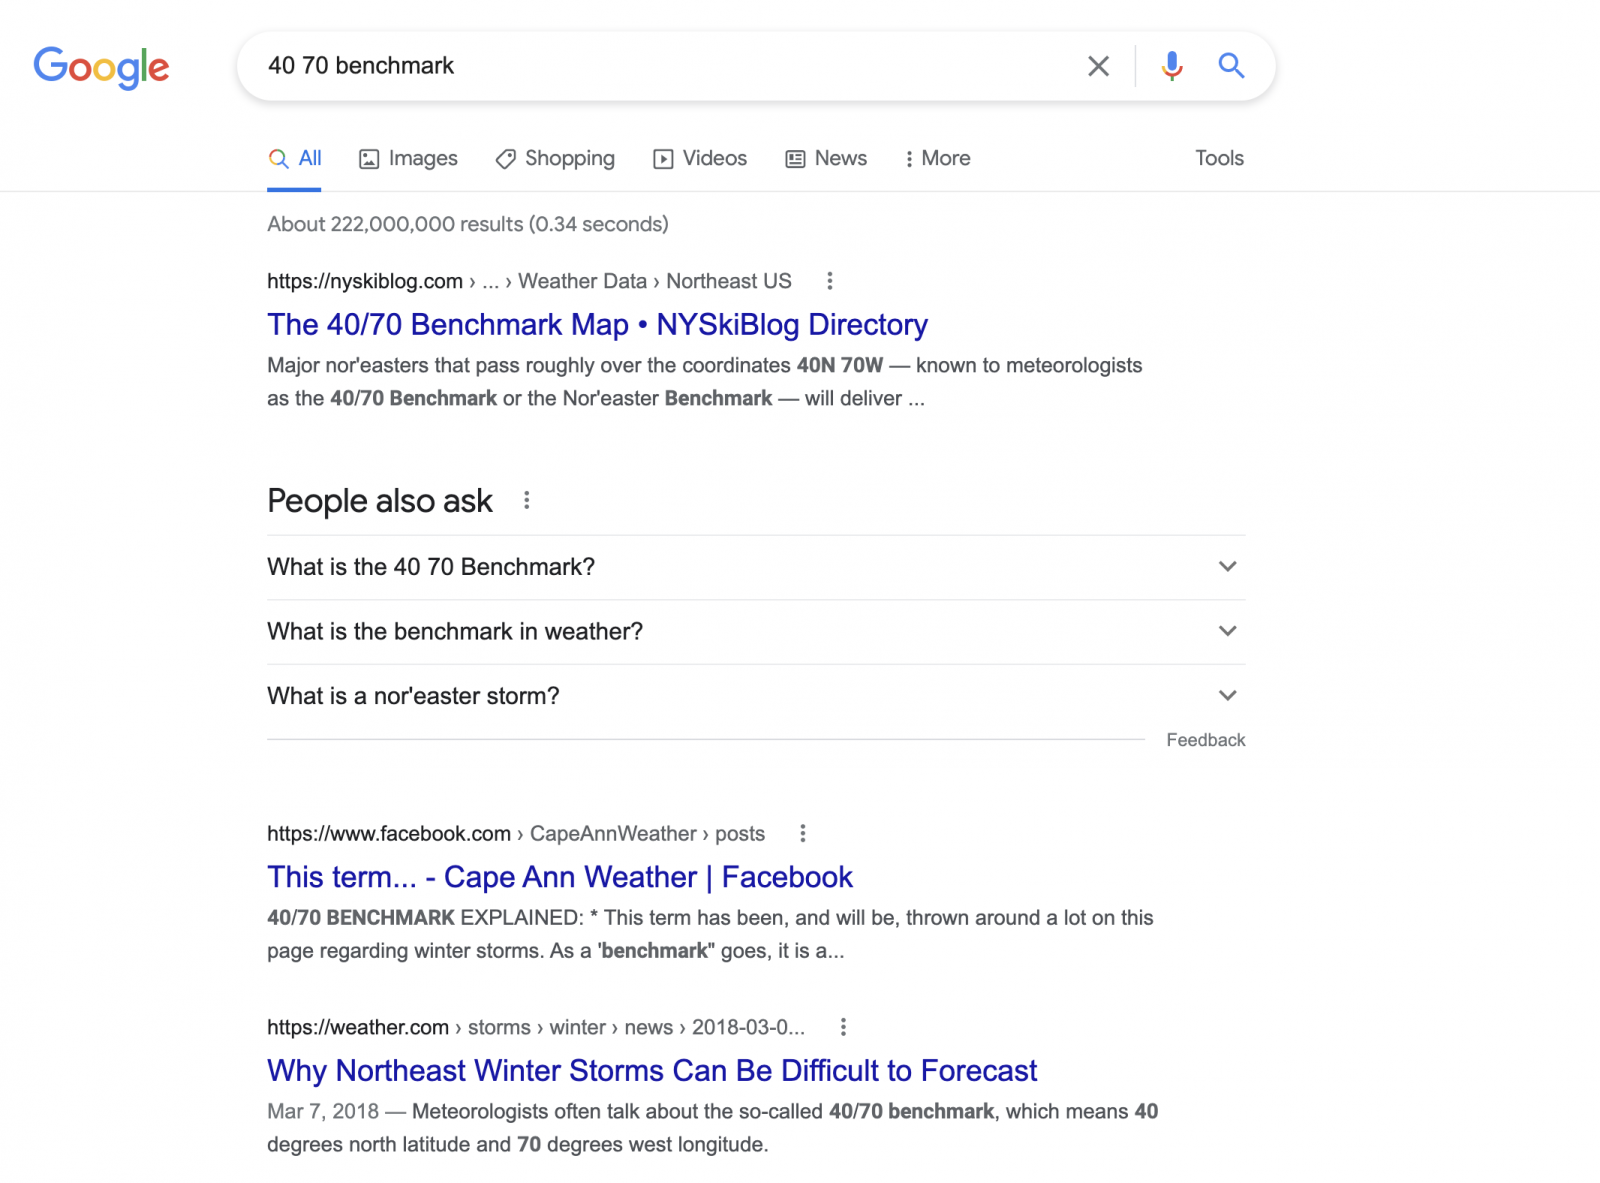Open Cape Ann Weather Facebook result

[x=559, y=877]
